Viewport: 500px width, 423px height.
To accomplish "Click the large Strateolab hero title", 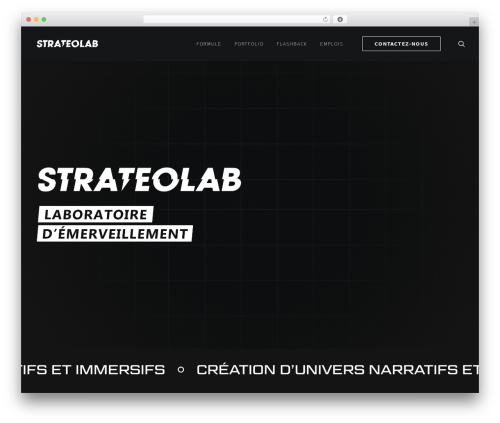I will (x=139, y=180).
